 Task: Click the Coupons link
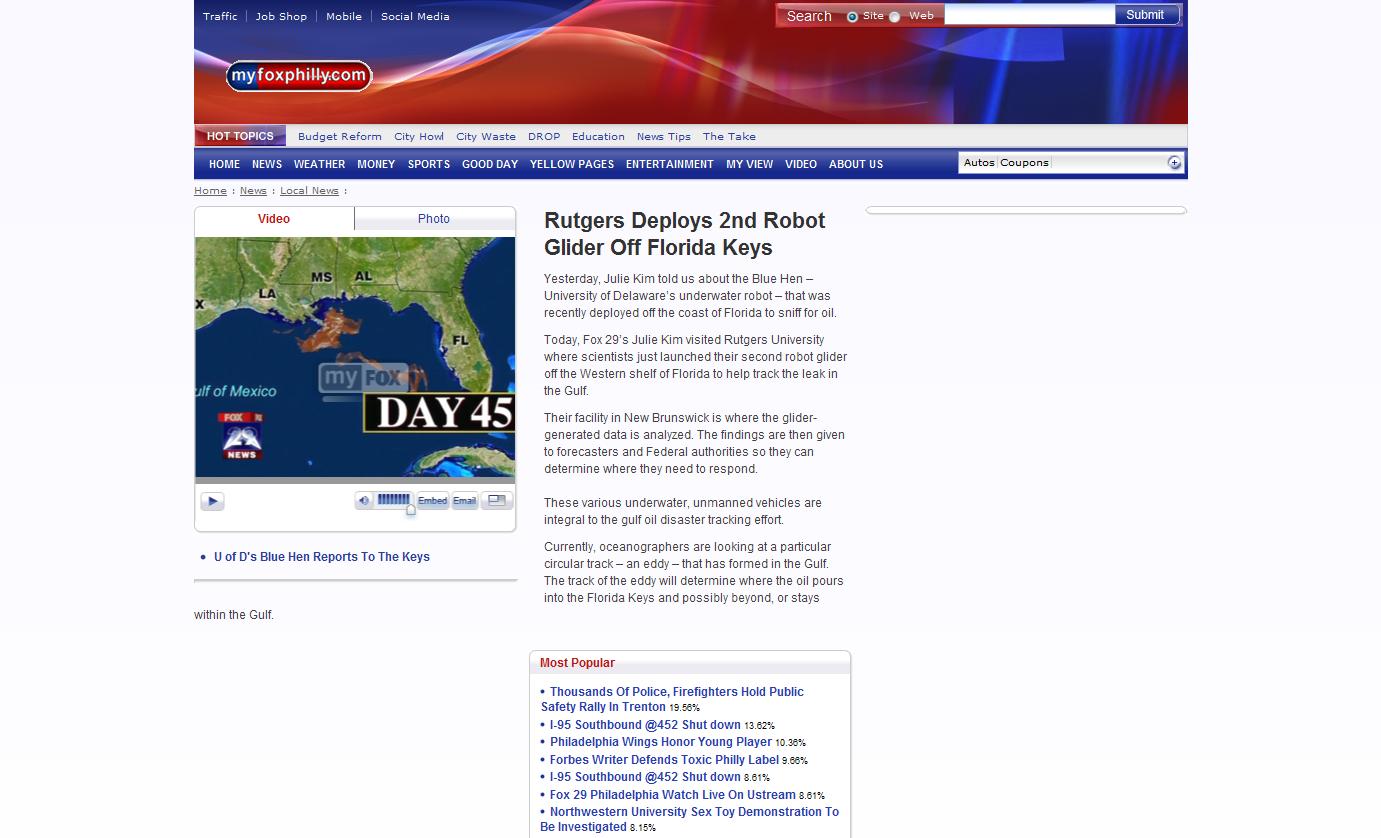point(1024,162)
